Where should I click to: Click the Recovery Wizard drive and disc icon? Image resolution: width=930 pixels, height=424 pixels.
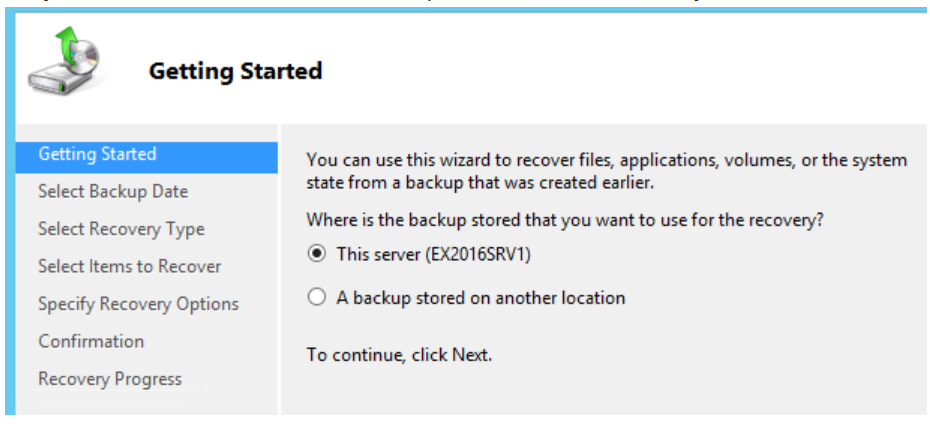[x=65, y=62]
